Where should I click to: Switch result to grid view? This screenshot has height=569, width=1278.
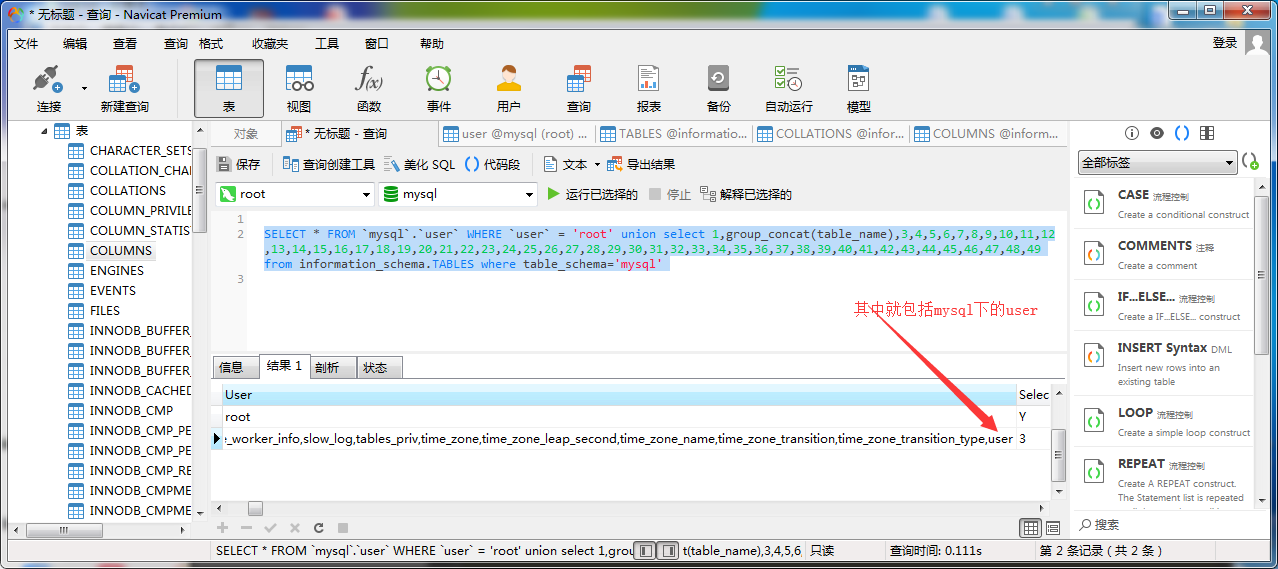(x=1030, y=528)
